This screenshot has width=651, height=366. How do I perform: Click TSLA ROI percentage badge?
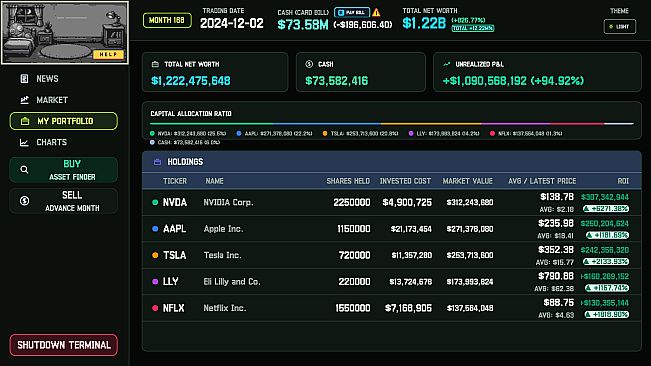[606, 262]
